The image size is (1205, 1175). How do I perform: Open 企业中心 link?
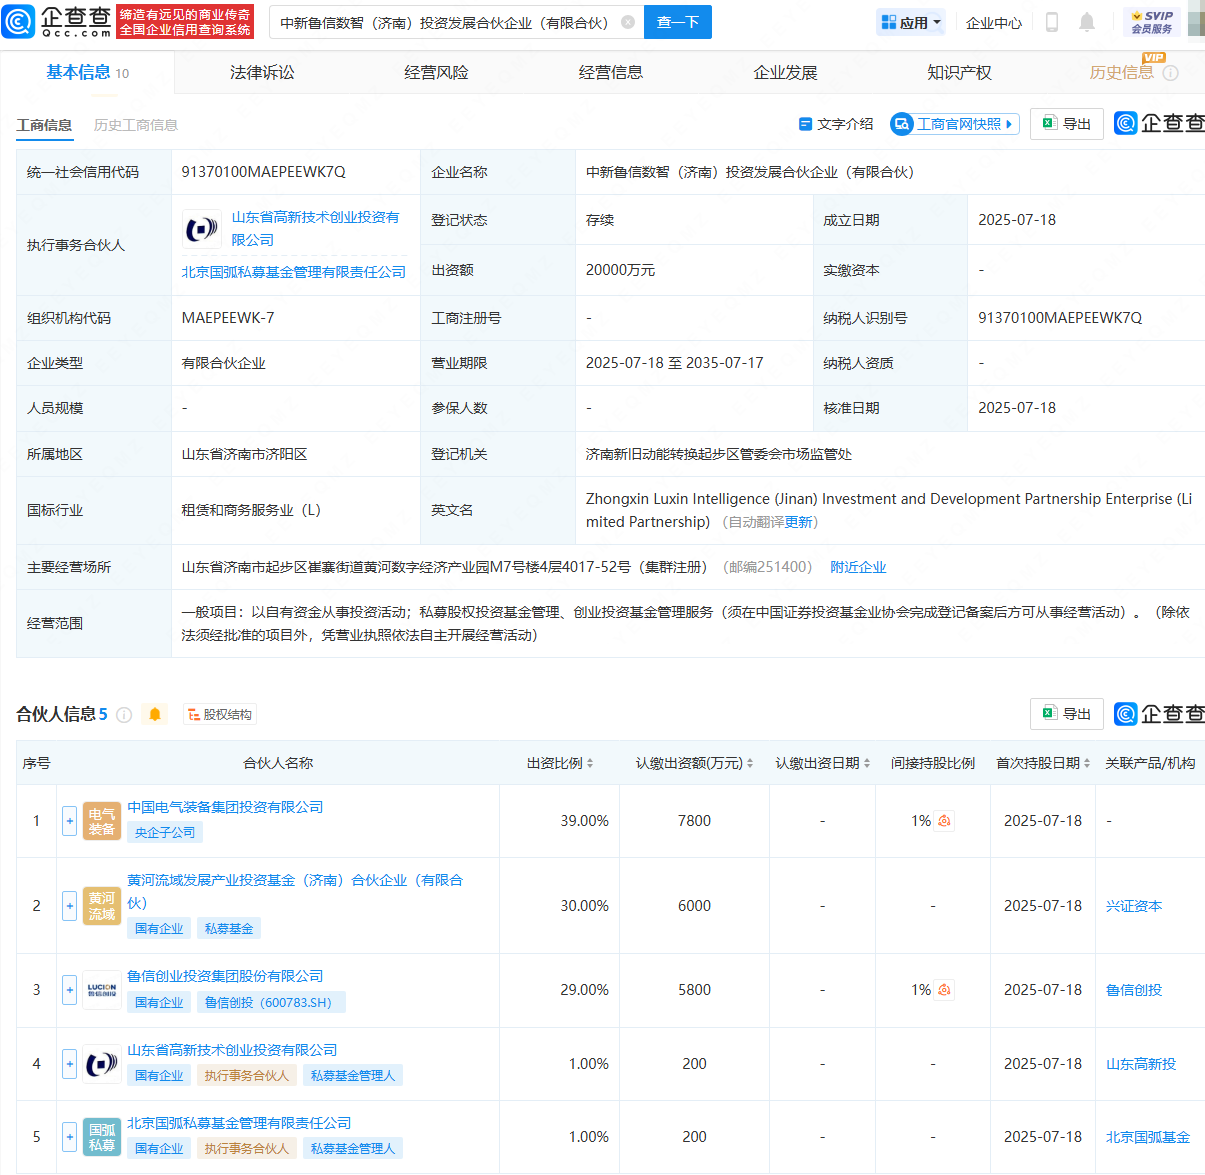click(x=994, y=22)
